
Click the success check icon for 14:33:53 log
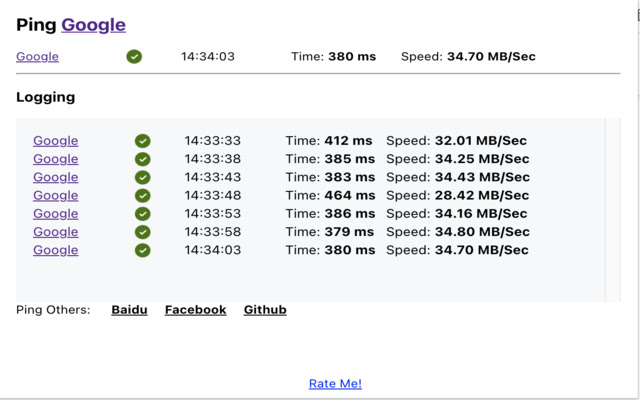coord(143,214)
